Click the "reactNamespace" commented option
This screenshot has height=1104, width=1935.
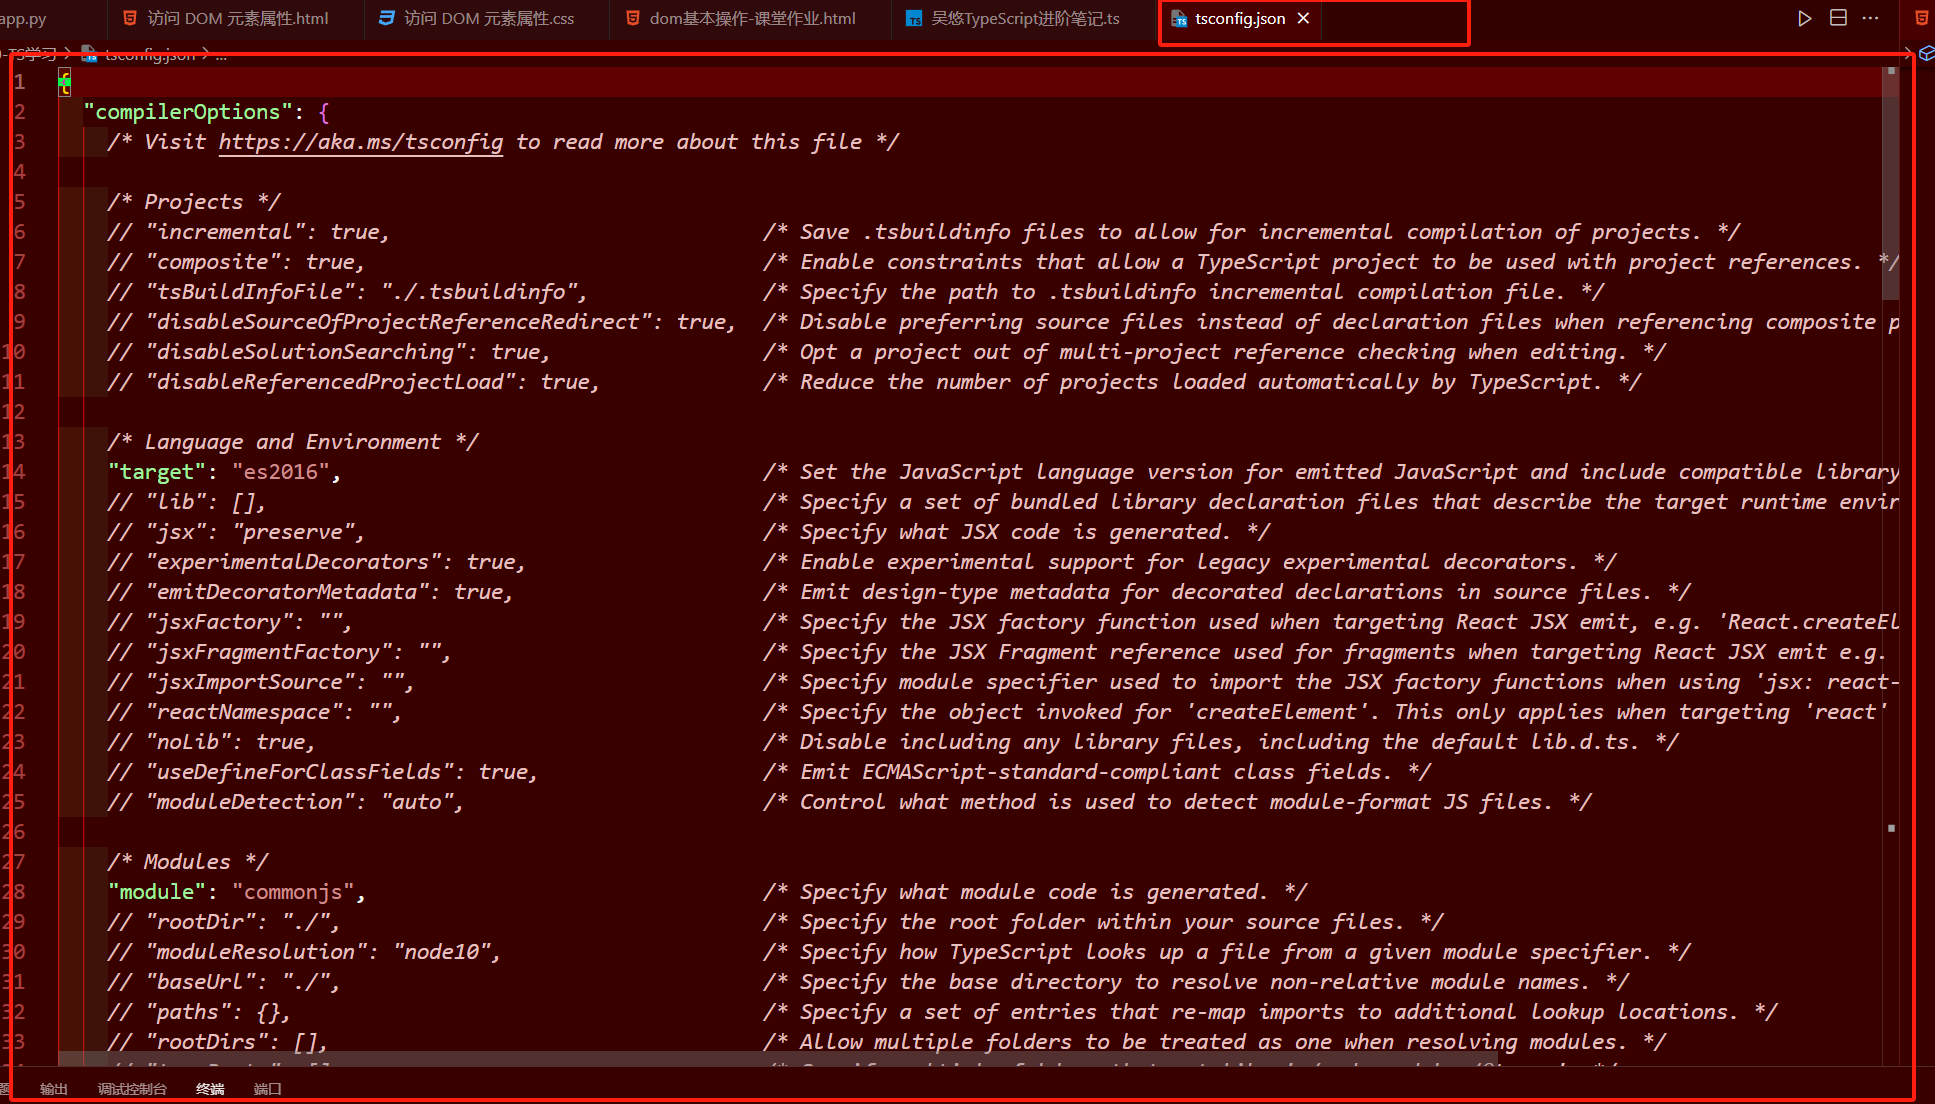[x=254, y=712]
